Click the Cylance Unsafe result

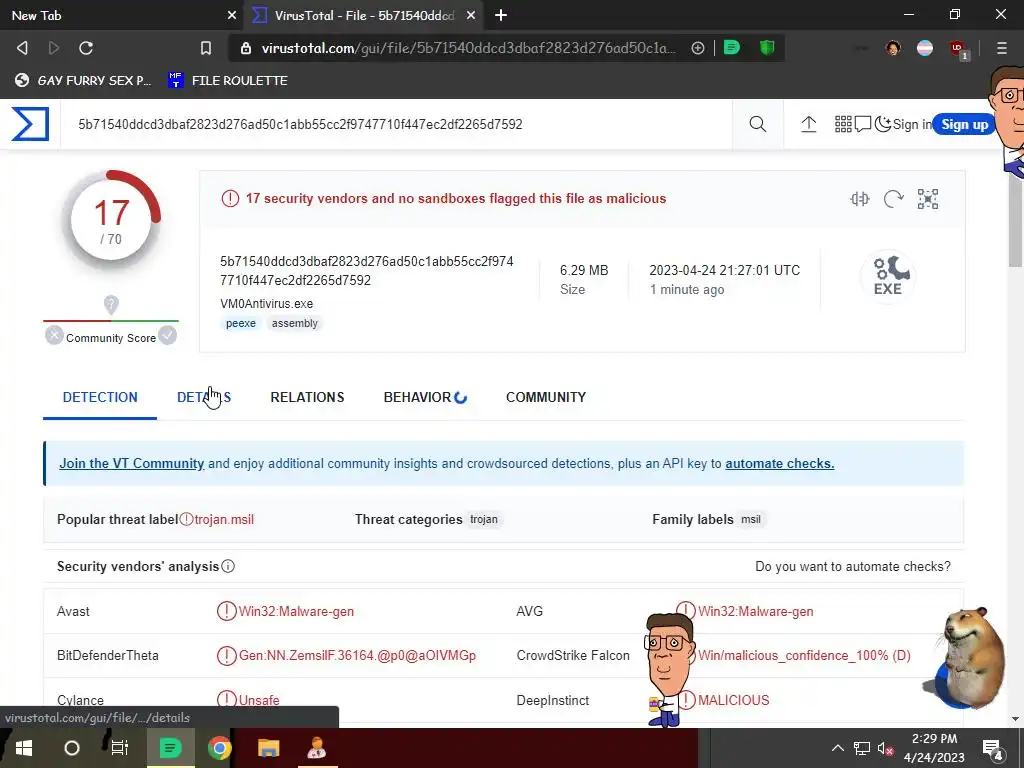pos(259,700)
